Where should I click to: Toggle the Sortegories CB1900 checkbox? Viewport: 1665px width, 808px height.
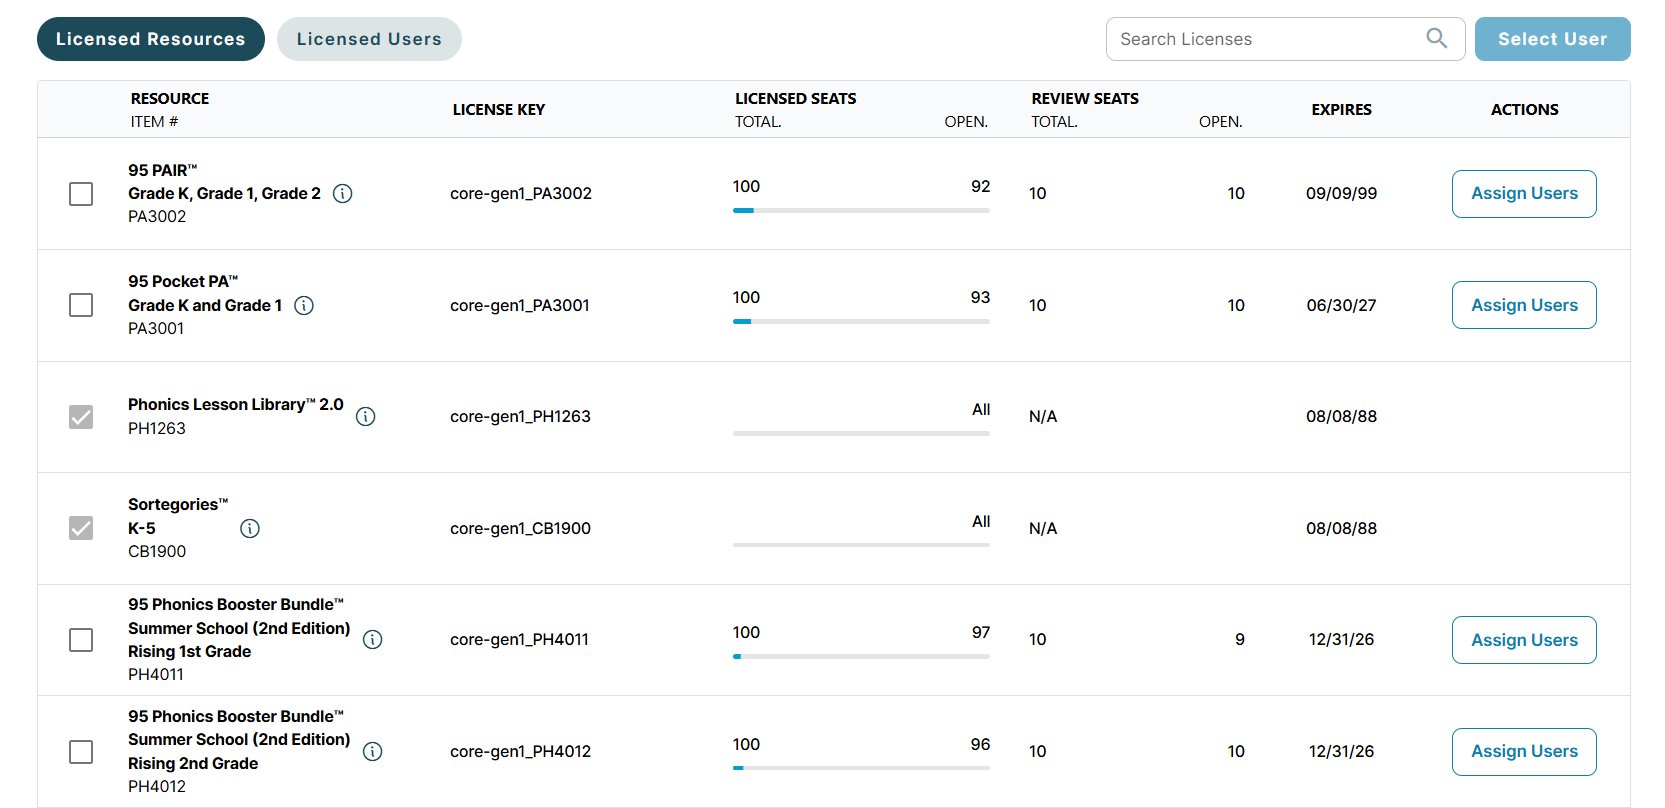tap(81, 528)
